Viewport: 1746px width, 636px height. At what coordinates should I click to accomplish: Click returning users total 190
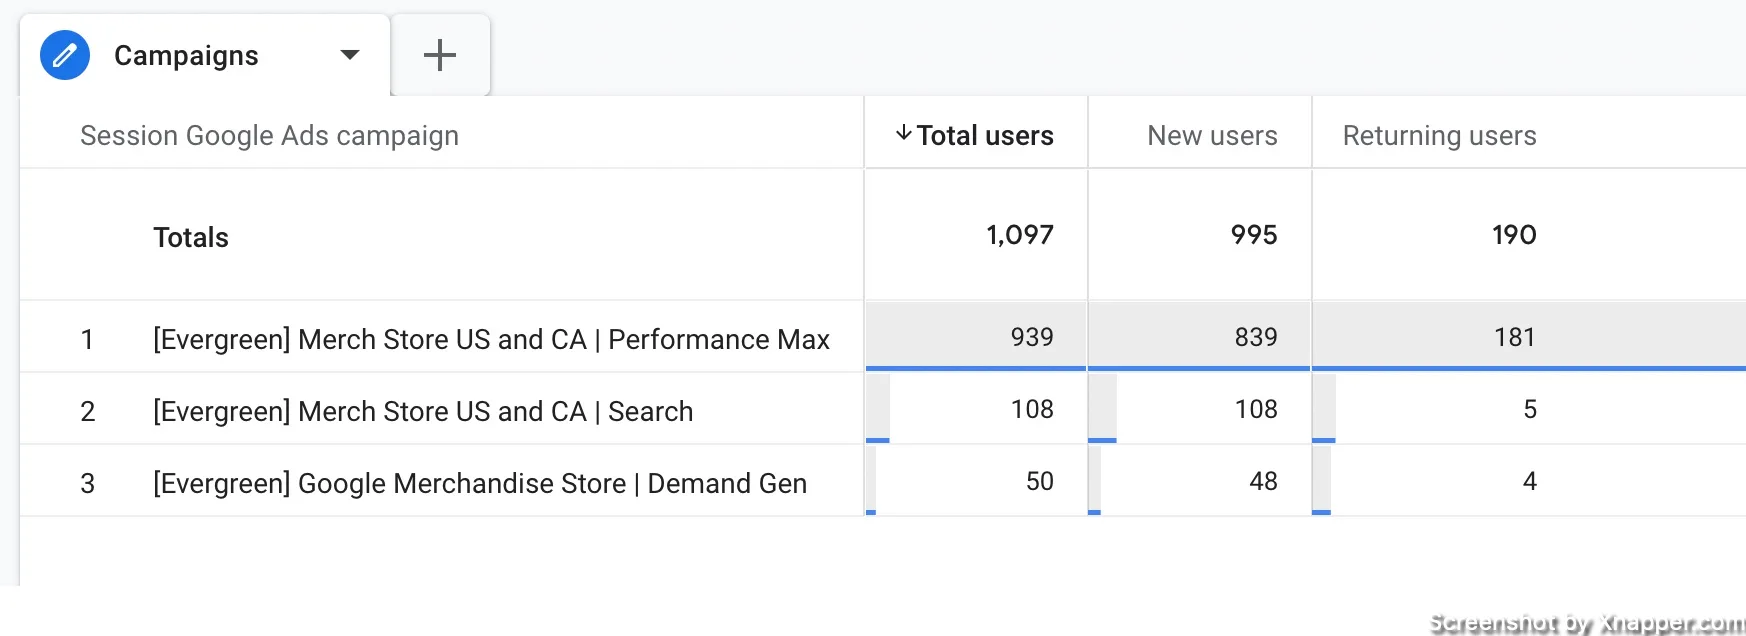(1514, 235)
